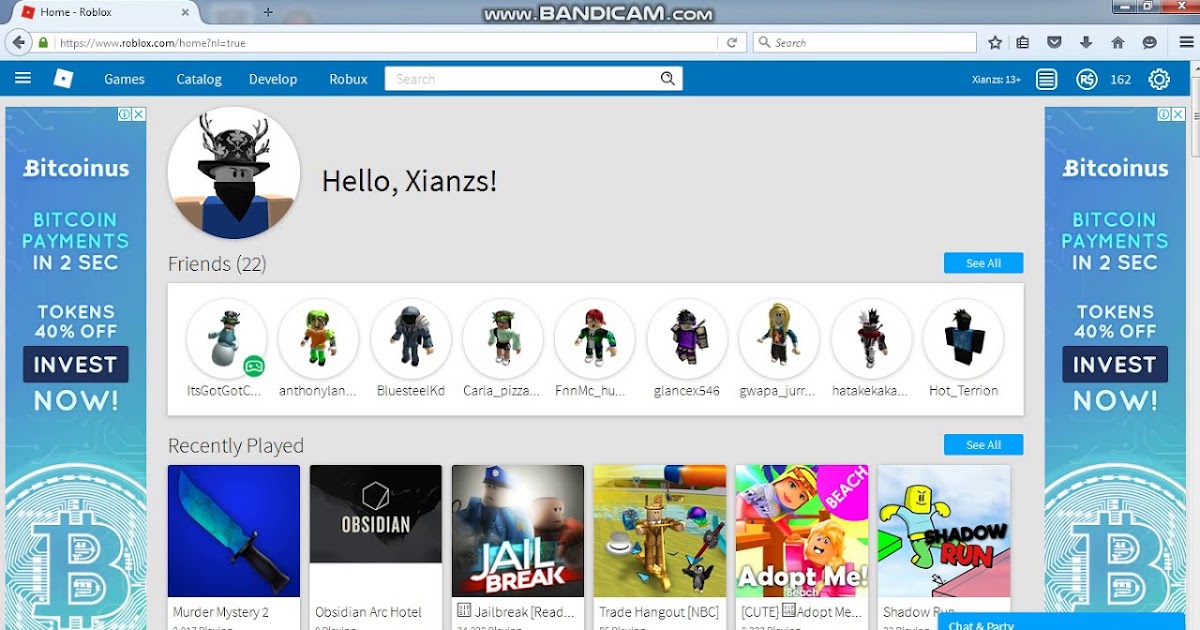Viewport: 1200px width, 630px height.
Task: Click the Firefox home icon
Action: point(1118,43)
